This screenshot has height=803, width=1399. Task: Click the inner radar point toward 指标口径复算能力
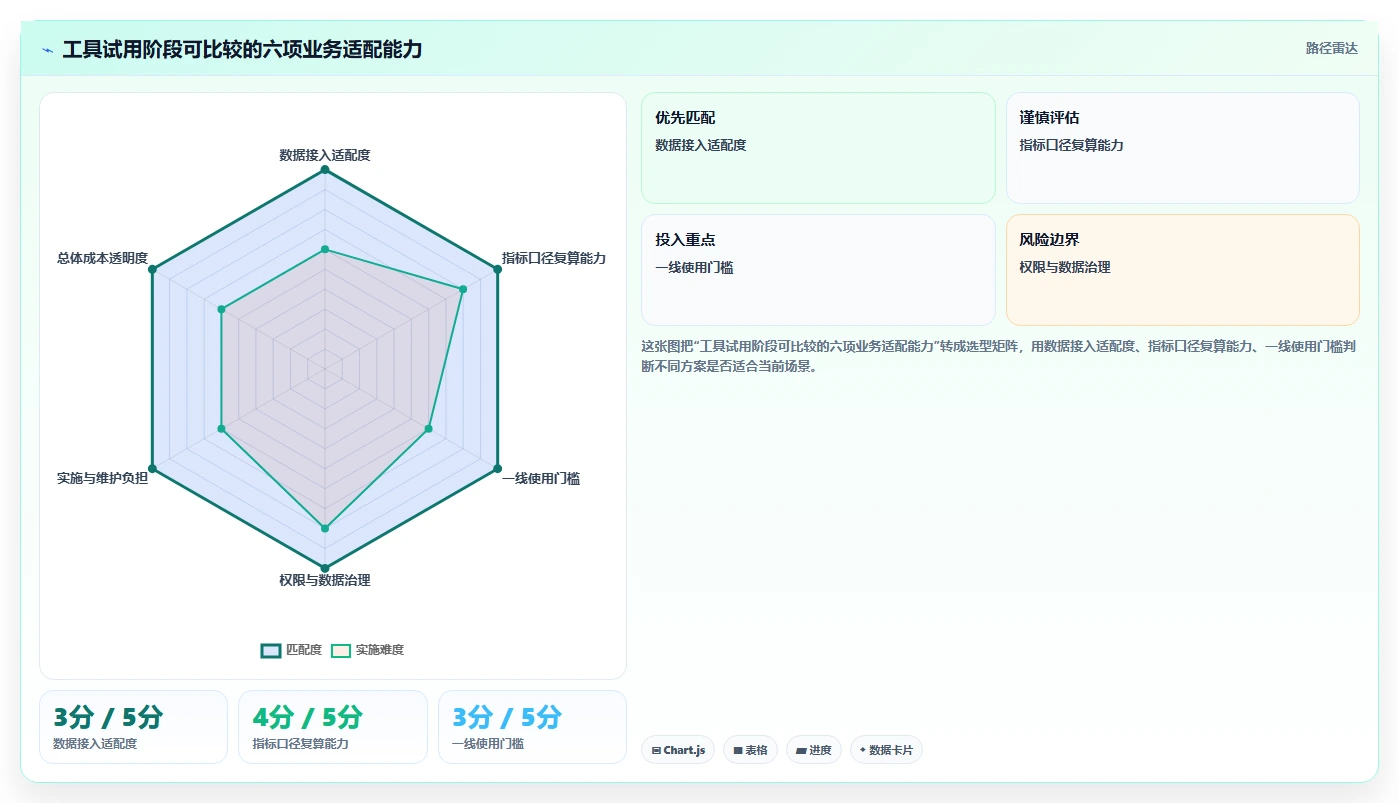(463, 290)
